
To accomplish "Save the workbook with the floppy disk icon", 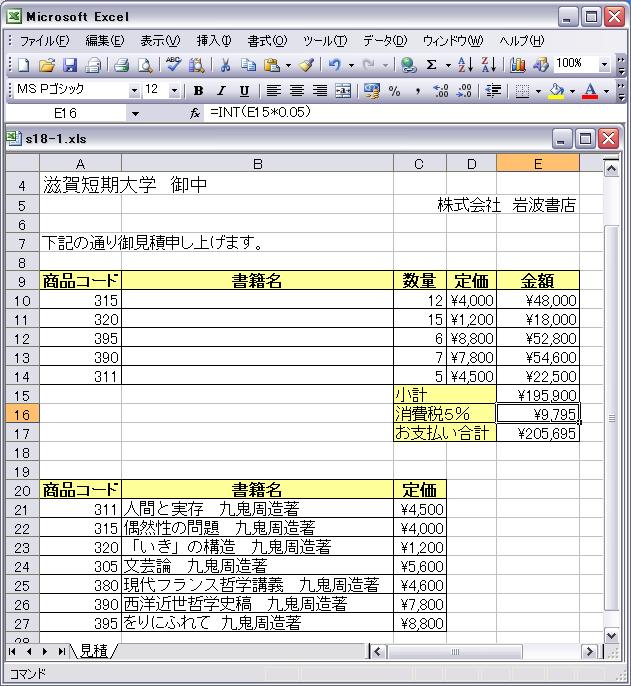I will 70,66.
